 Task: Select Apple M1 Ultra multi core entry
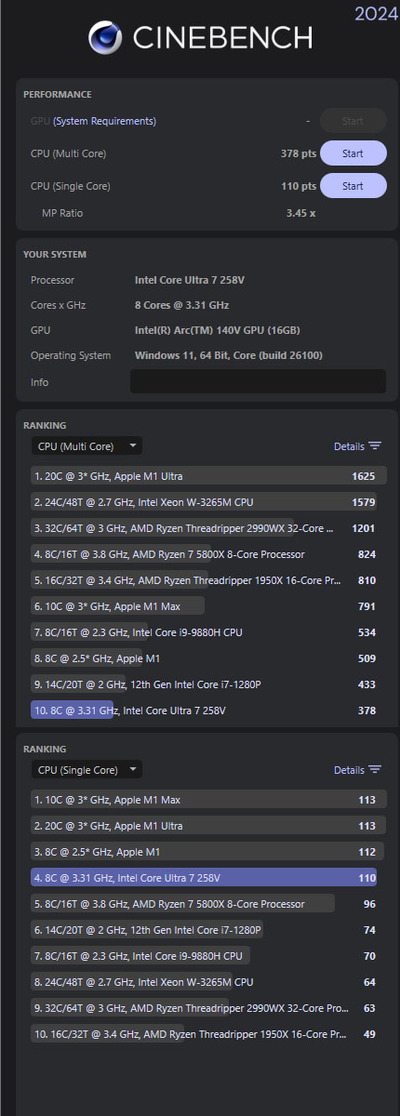click(209, 476)
